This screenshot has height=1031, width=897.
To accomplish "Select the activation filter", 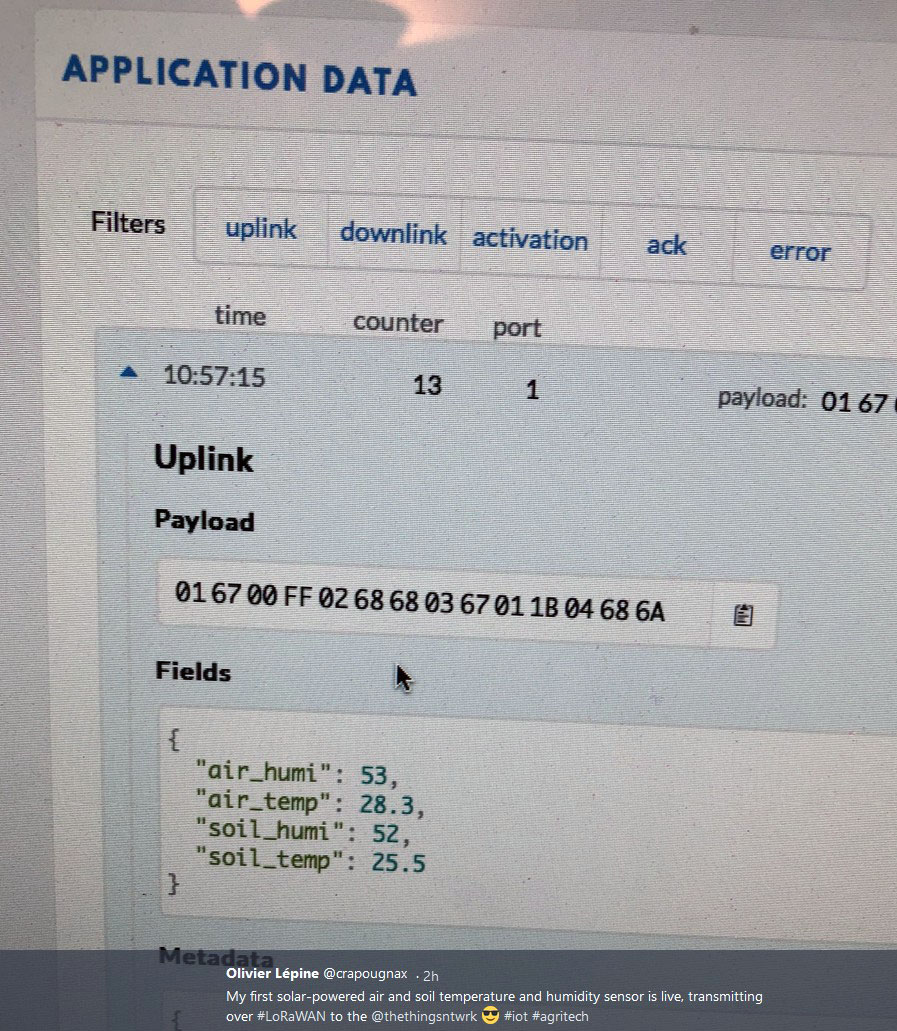I will 530,239.
